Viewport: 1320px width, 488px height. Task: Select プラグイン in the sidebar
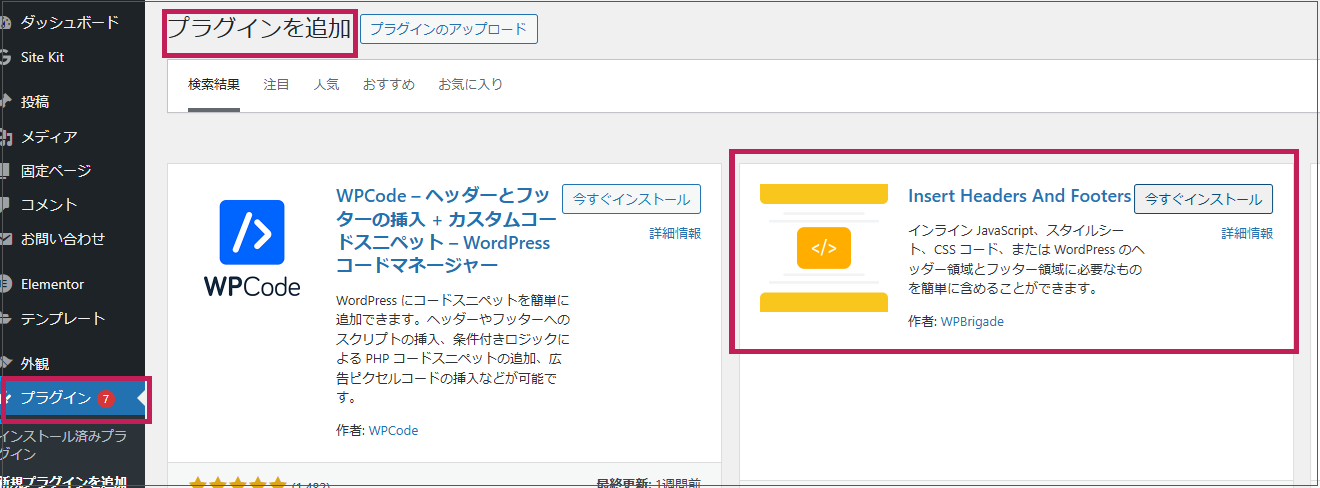click(x=56, y=398)
